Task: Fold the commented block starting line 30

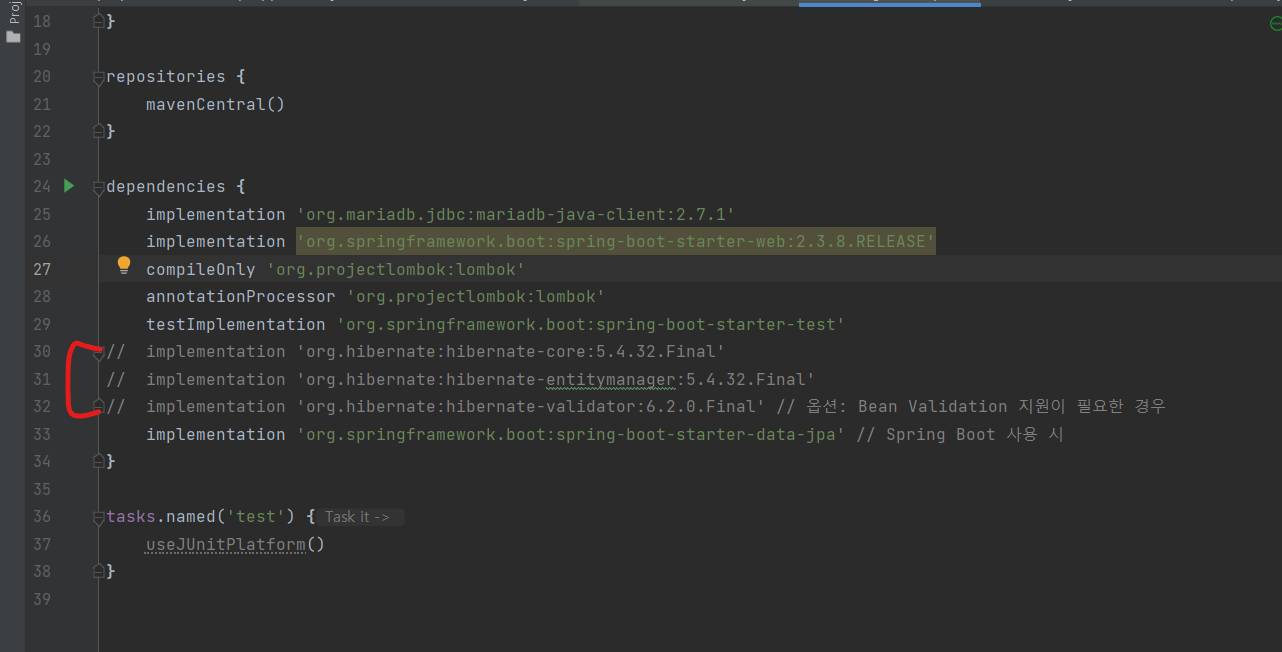Action: pos(98,352)
